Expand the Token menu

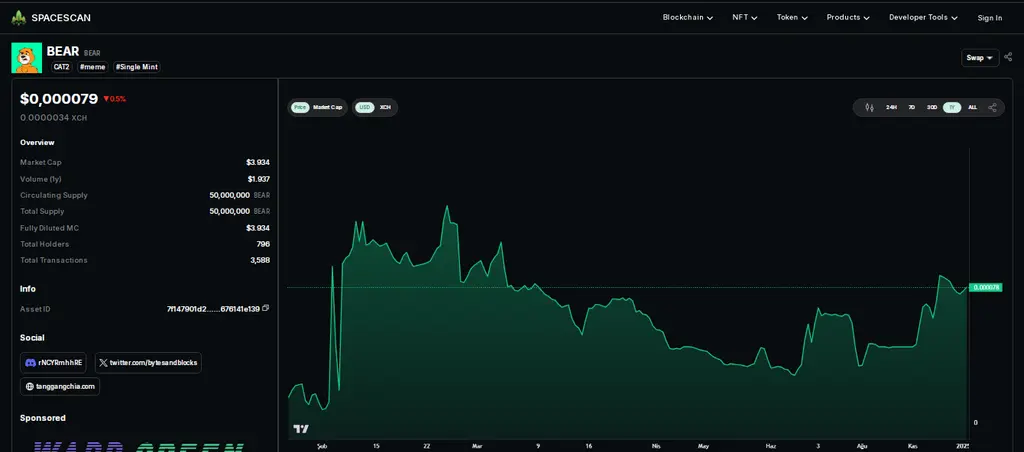click(792, 18)
